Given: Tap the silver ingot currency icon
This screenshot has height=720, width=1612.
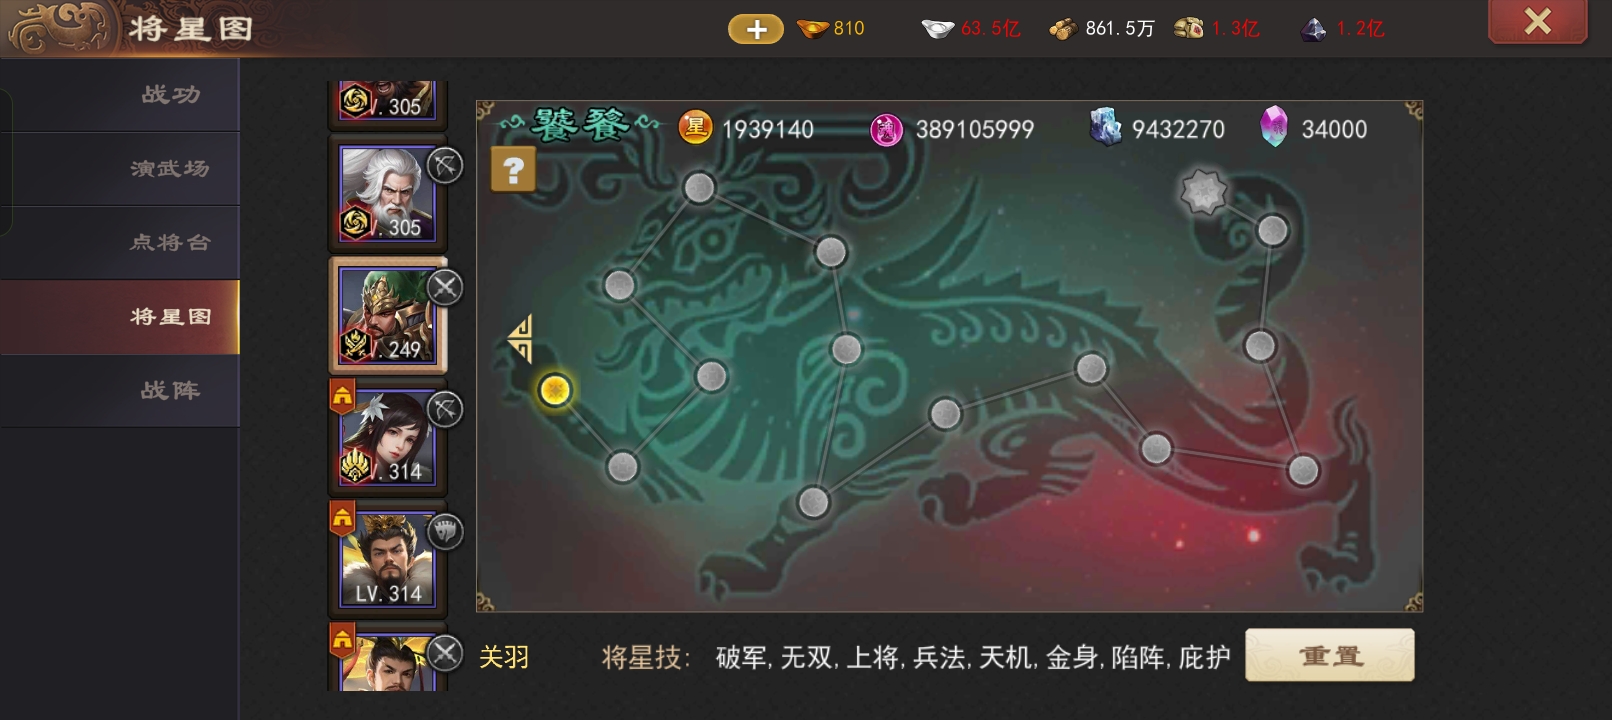Looking at the screenshot, I should 937,29.
